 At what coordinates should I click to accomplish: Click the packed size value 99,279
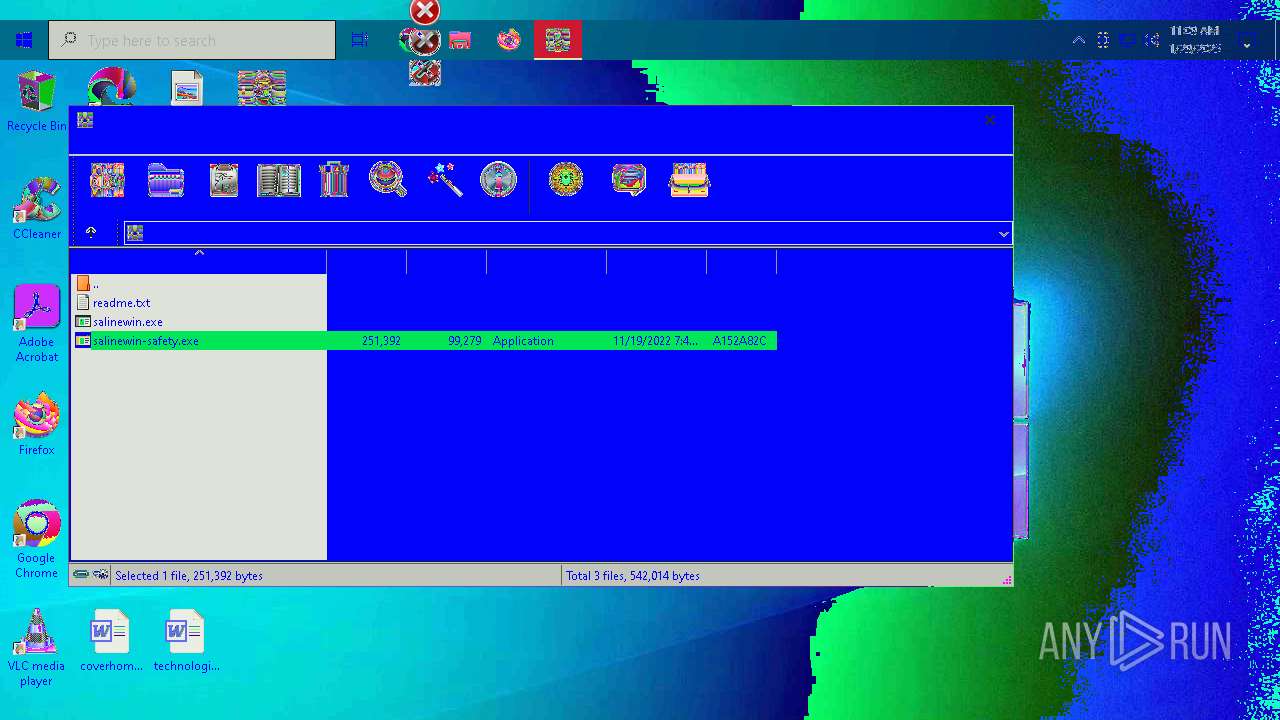pos(464,341)
